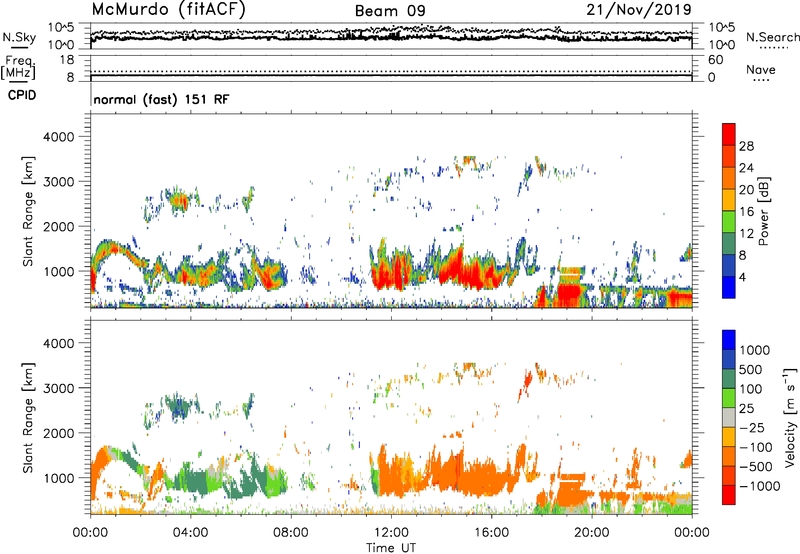Click the 'Beam 09' heading
This screenshot has height=554, width=800.
(x=390, y=11)
